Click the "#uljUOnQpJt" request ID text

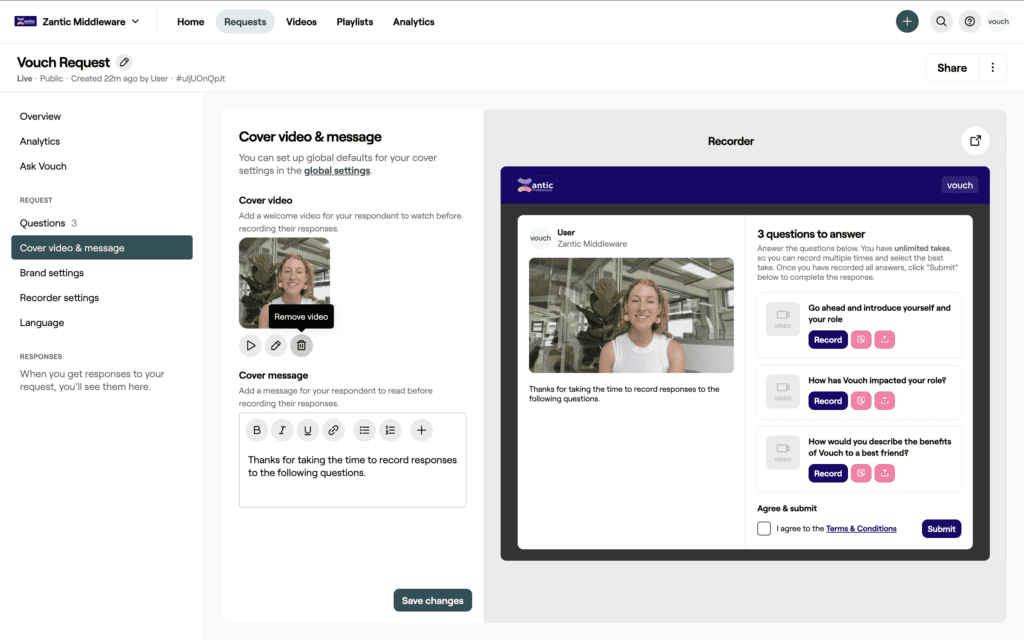(200, 78)
